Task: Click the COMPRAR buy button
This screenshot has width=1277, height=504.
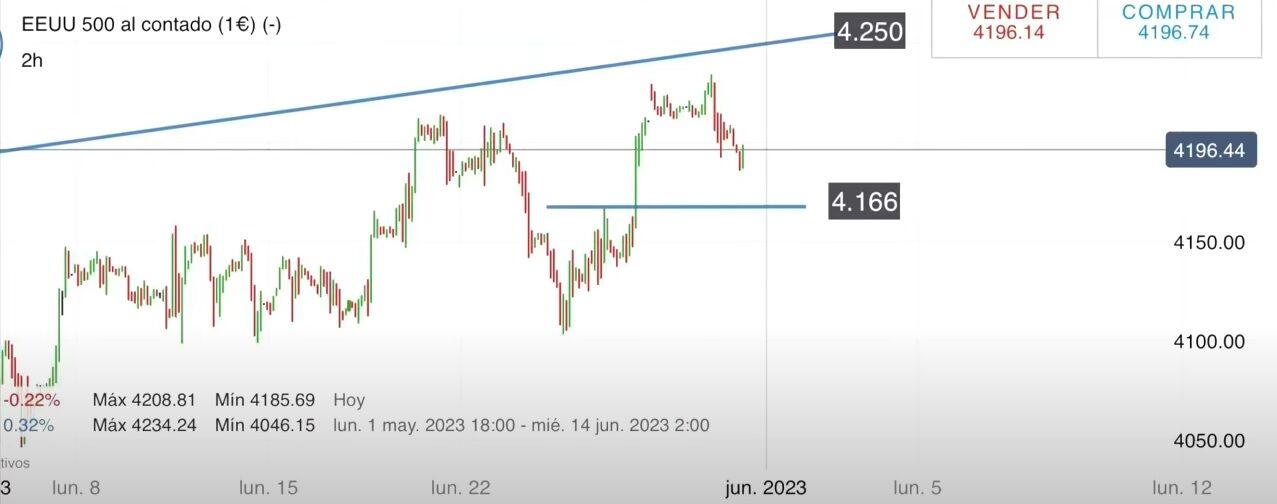Action: pos(1178,23)
